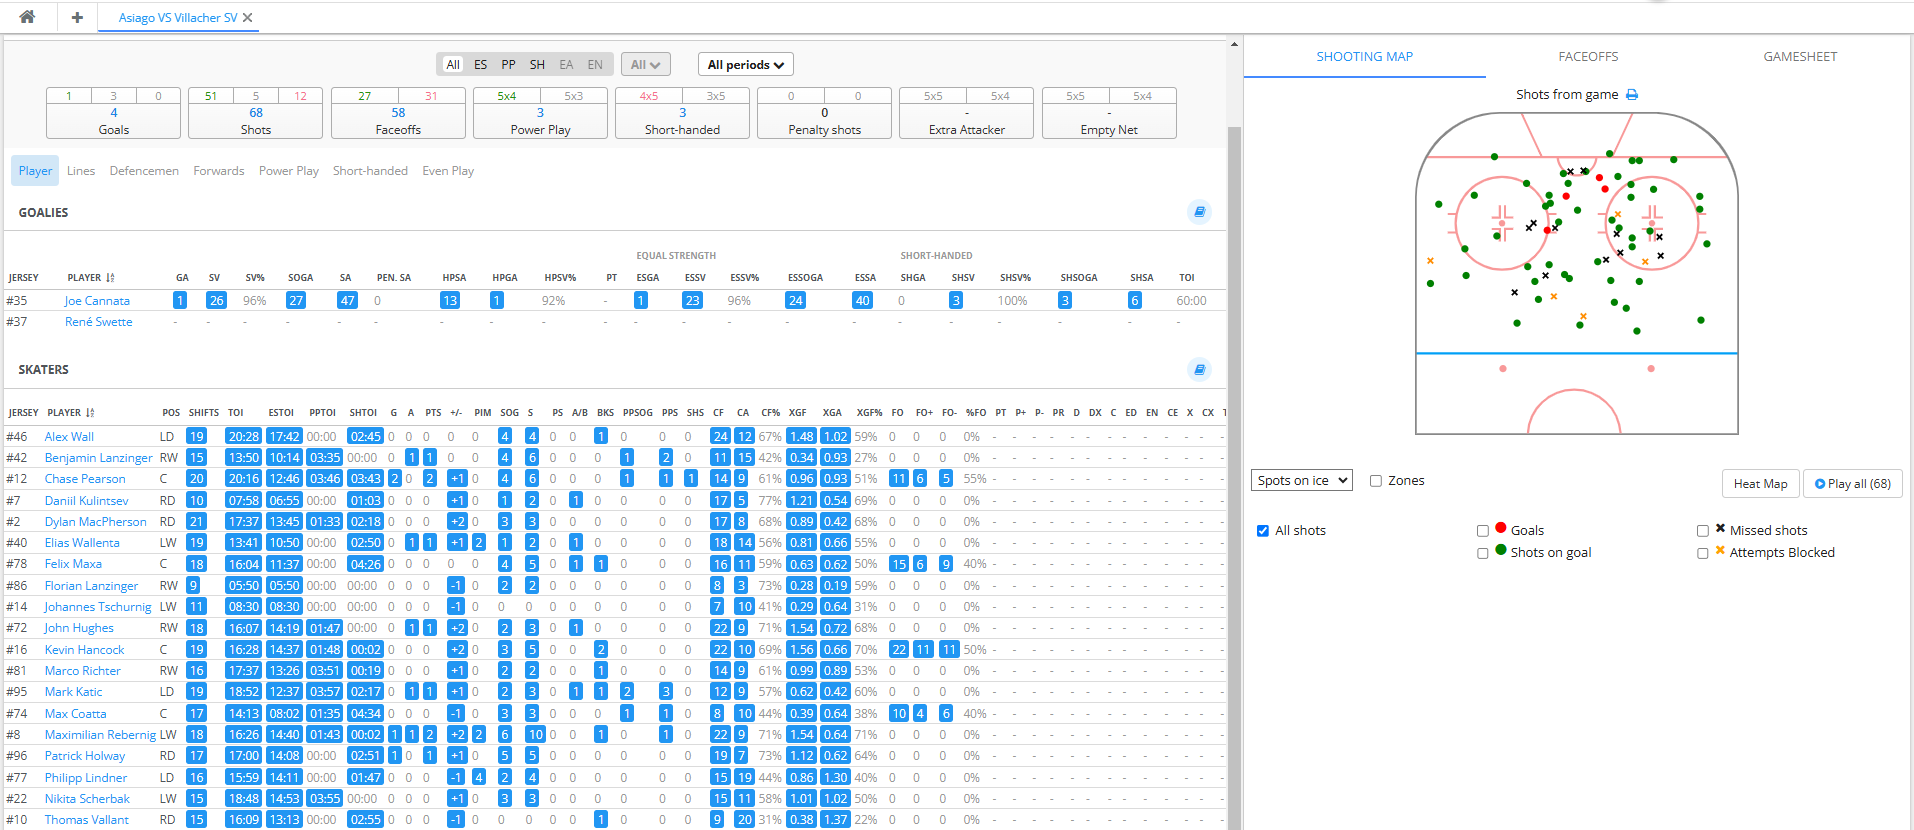Select the EA strength filter

566,65
